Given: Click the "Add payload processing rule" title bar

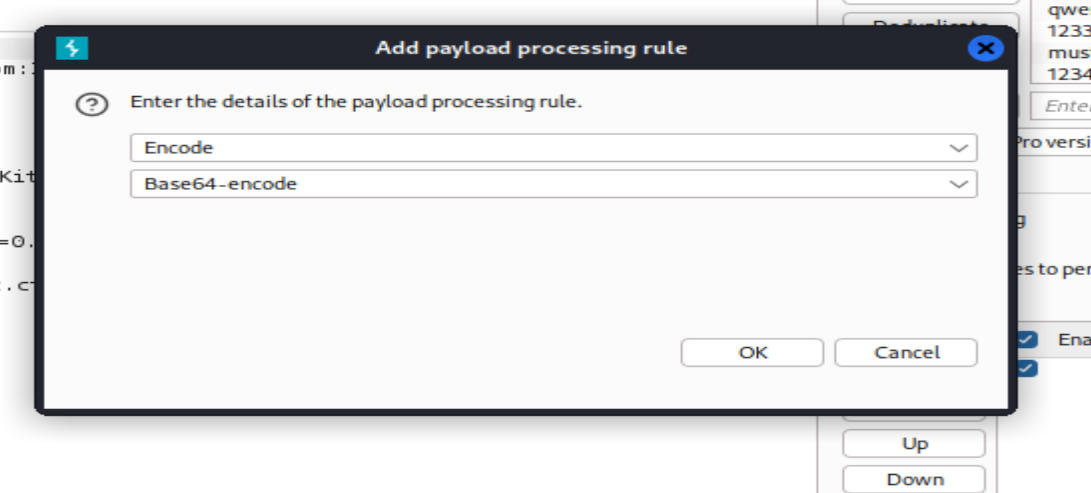Looking at the screenshot, I should click(530, 48).
